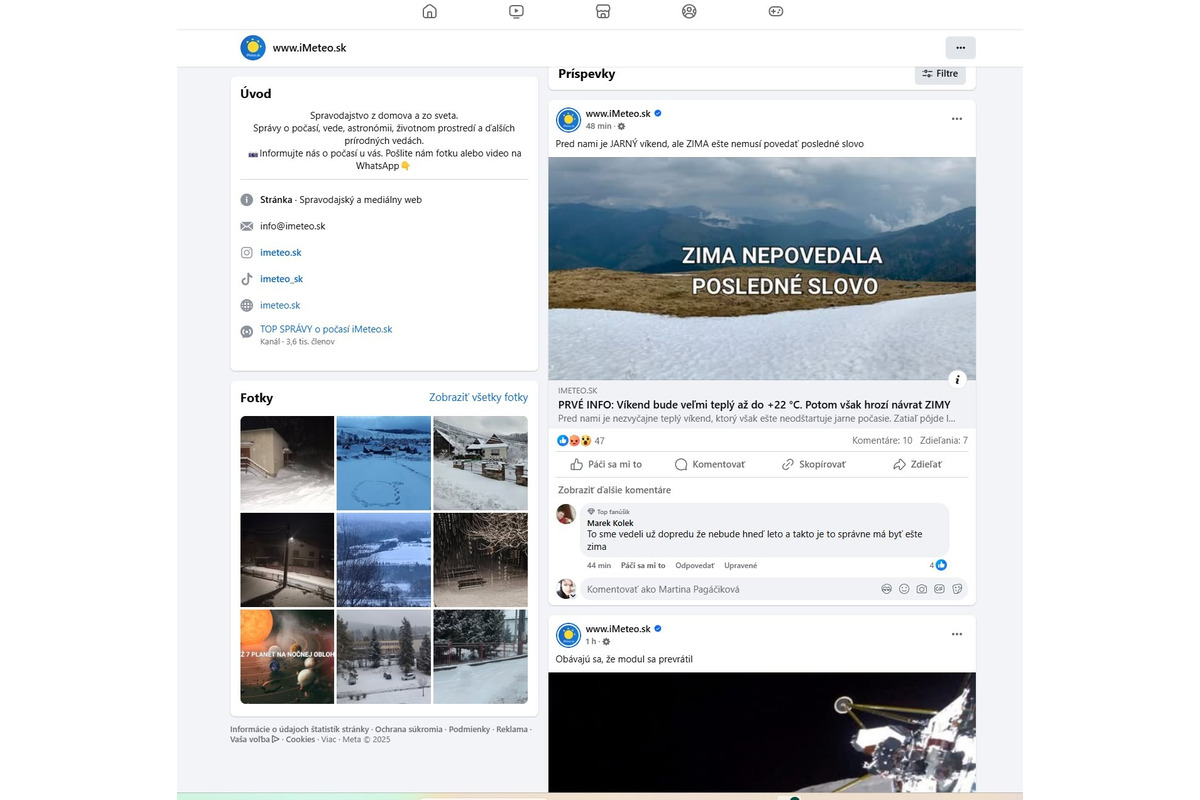Open the 4 likes reaction on the comment

click(x=938, y=565)
